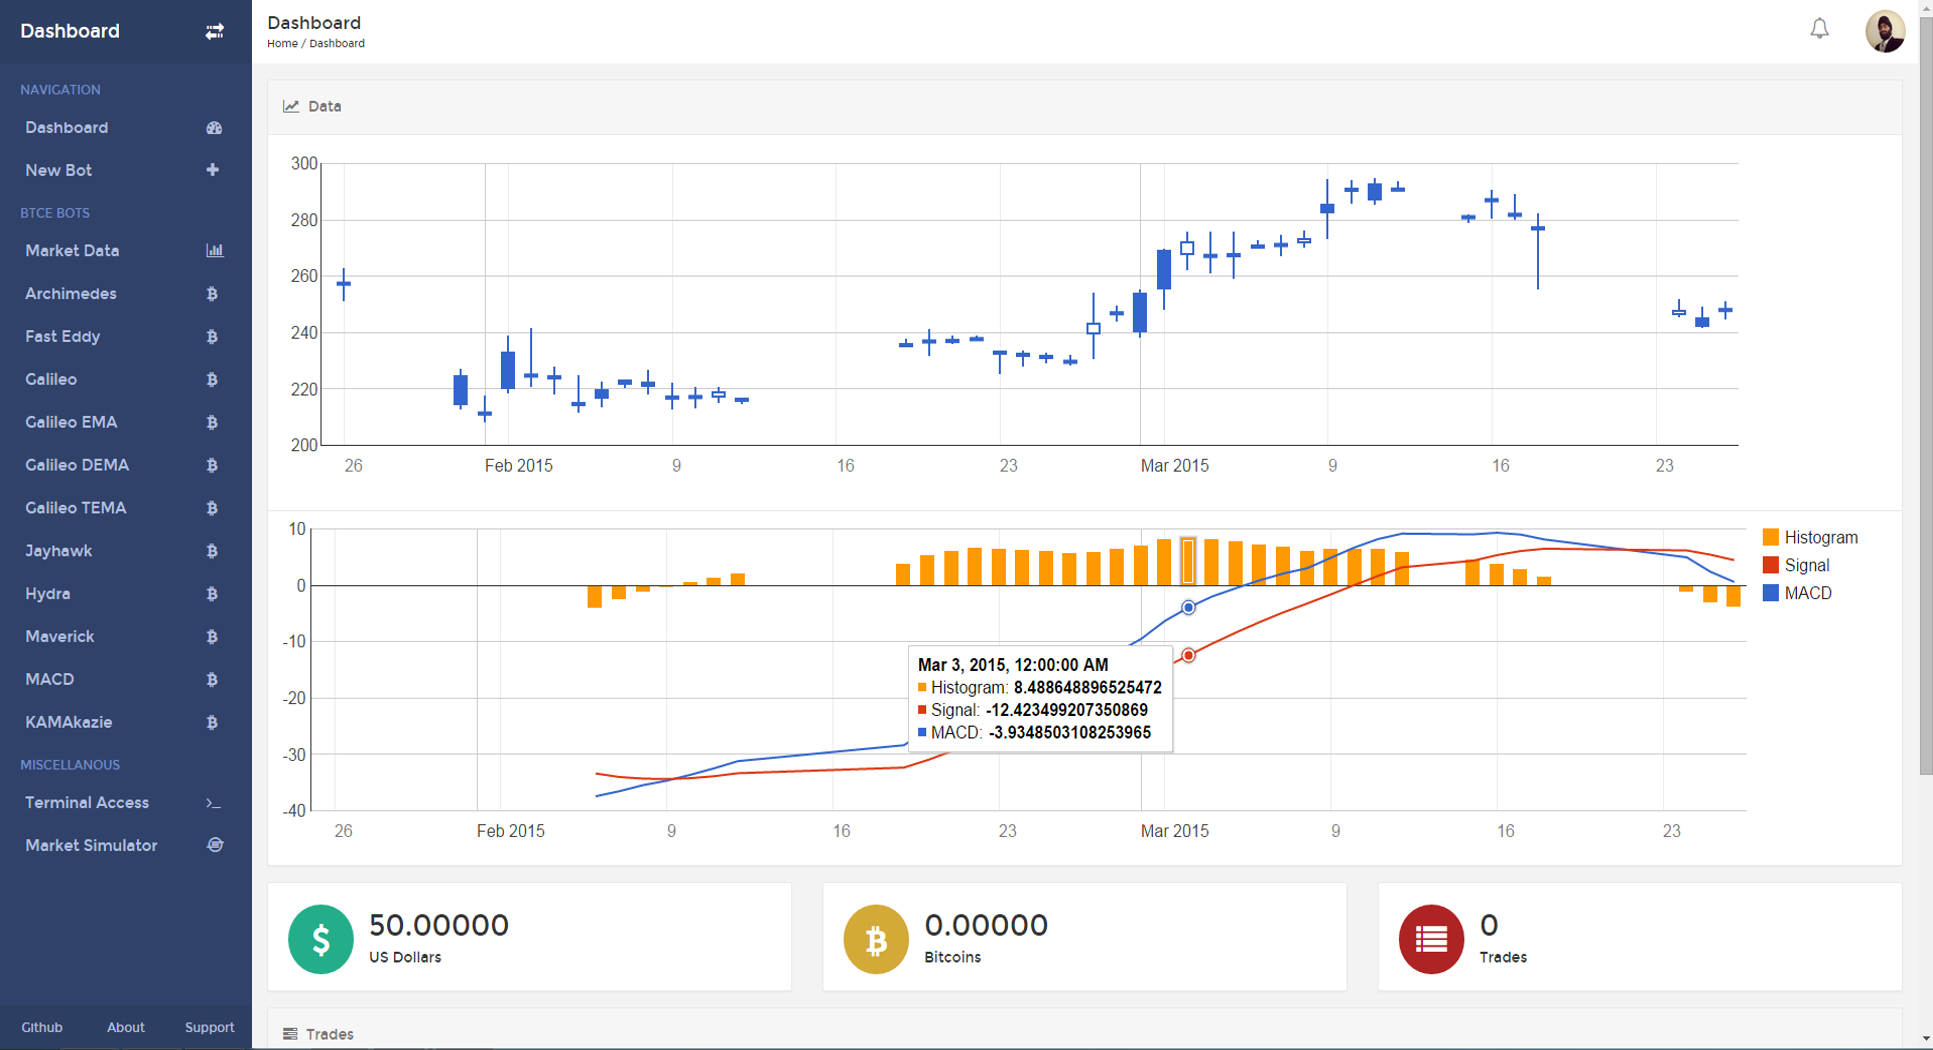Click the Dashboard gauge icon in navigation

tap(214, 128)
